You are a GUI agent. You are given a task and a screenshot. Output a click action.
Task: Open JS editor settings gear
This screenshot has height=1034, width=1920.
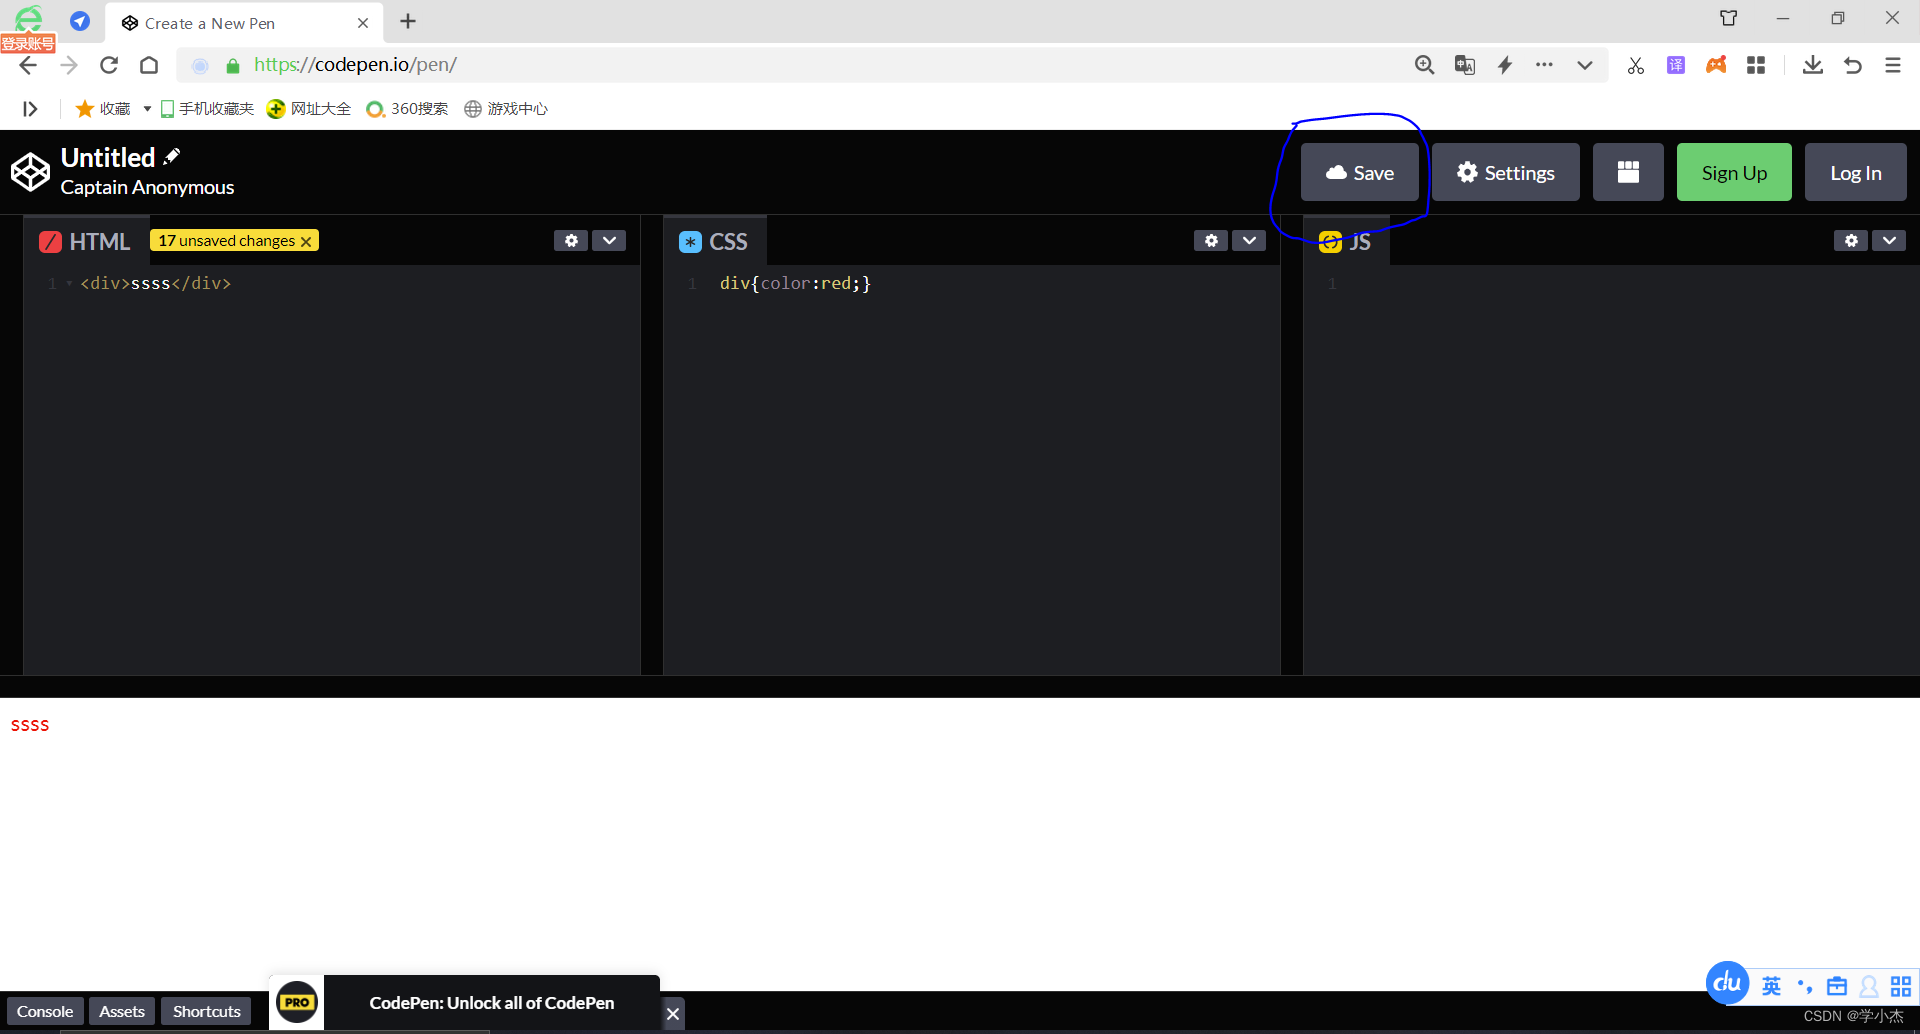[1850, 240]
